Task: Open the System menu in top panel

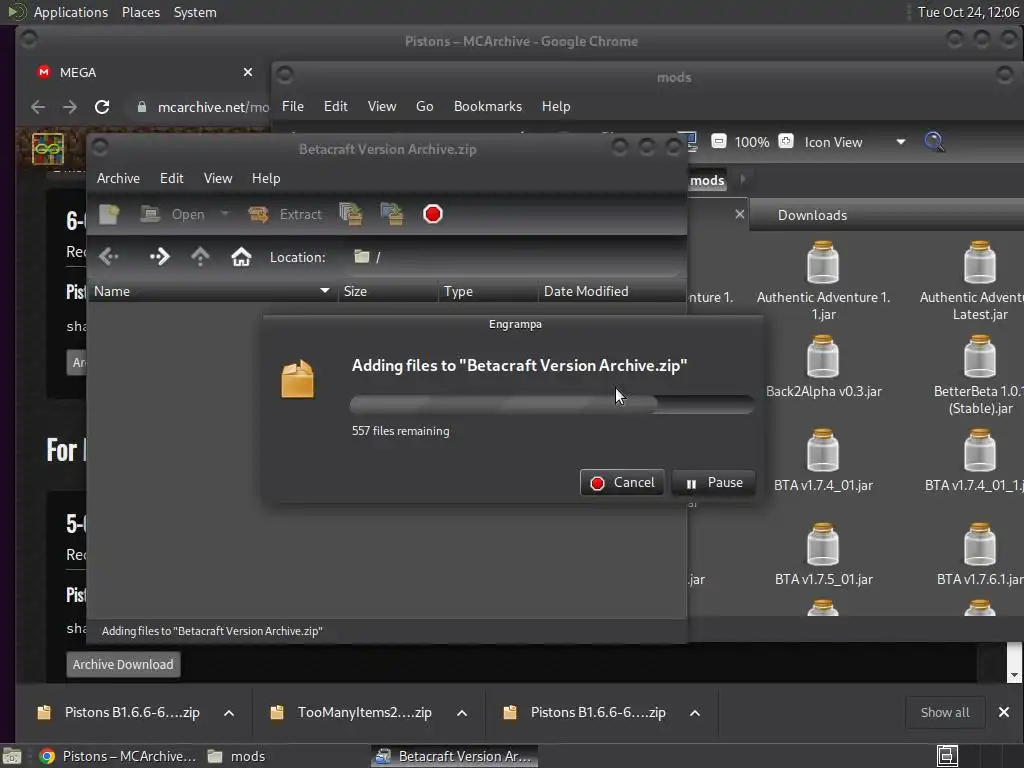Action: (195, 12)
